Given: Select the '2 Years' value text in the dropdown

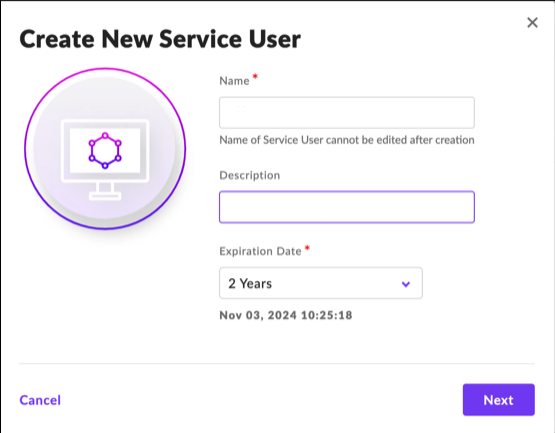Looking at the screenshot, I should (250, 284).
